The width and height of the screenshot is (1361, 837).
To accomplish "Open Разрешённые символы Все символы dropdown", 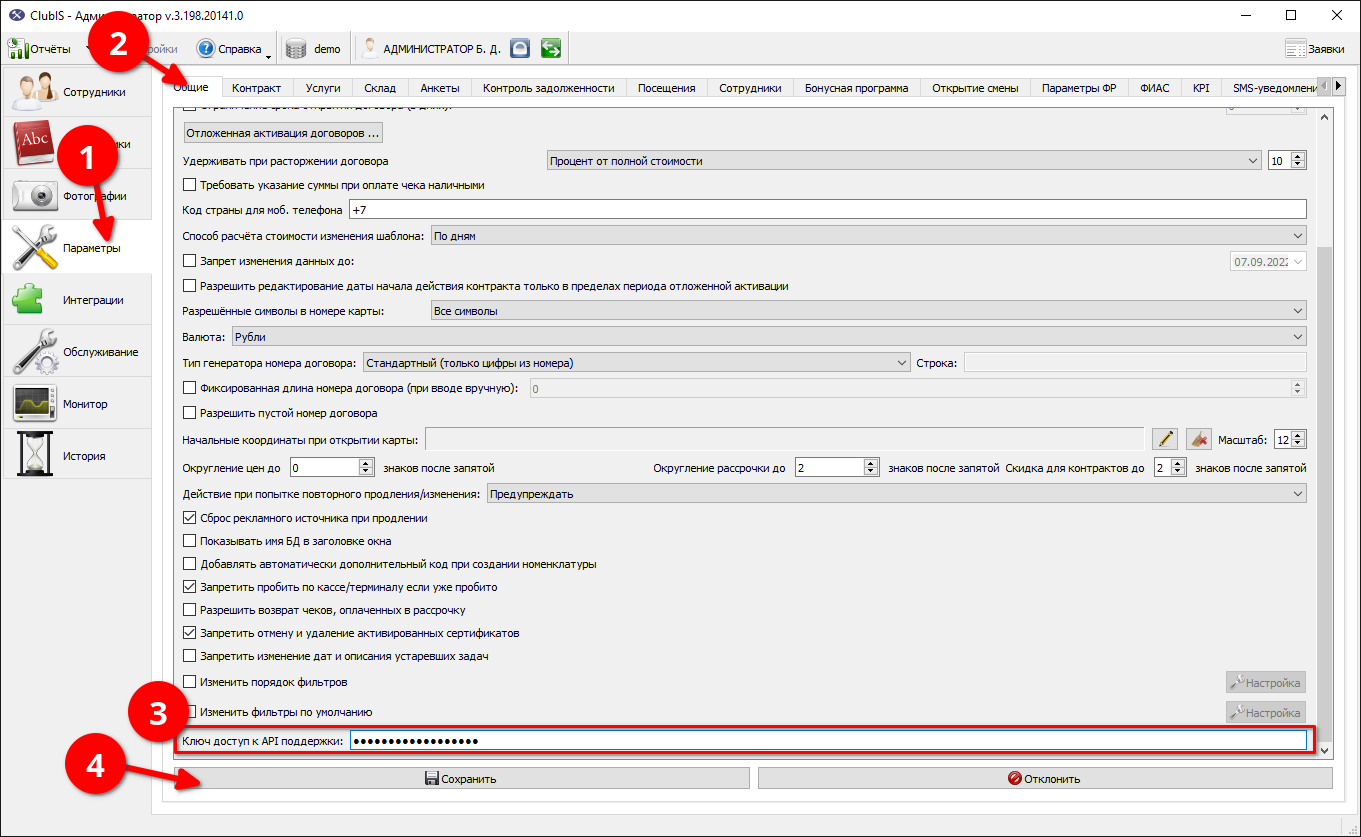I will 868,311.
